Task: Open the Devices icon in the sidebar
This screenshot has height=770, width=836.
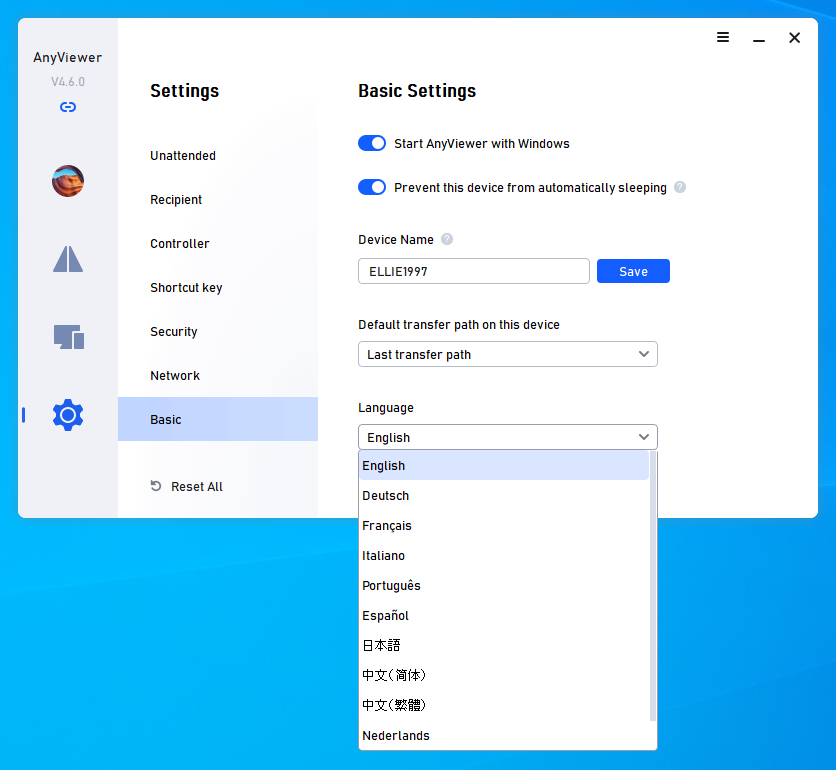Action: tap(69, 337)
